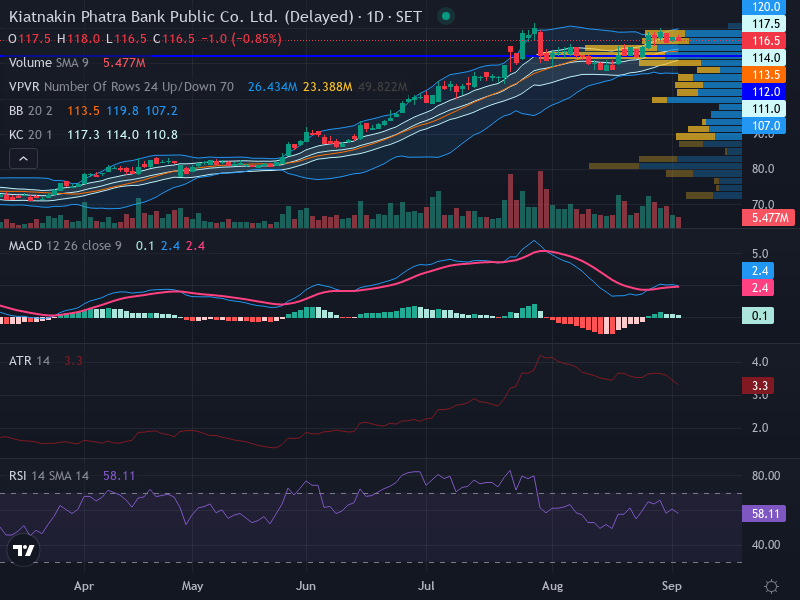Click the 114.0 price axis label

764,58
